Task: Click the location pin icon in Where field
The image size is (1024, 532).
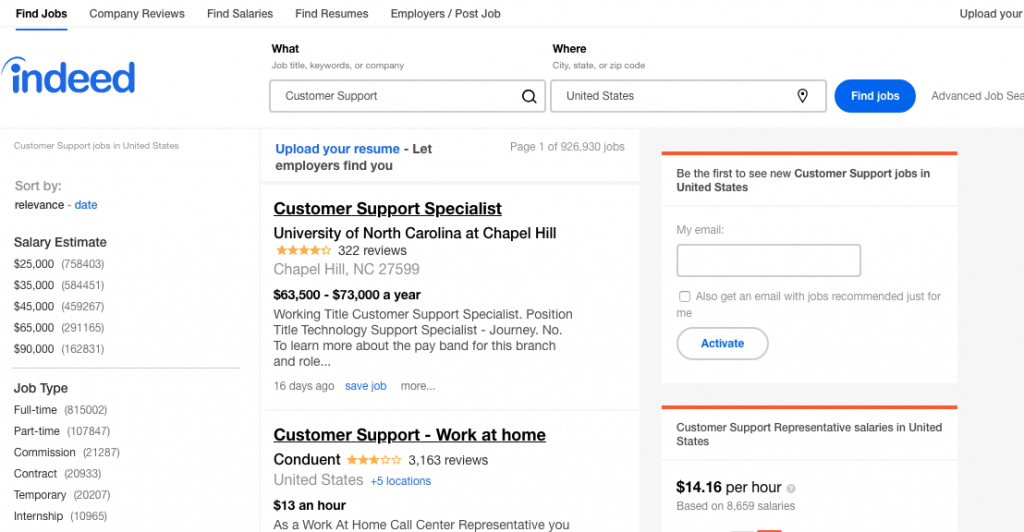Action: [803, 96]
